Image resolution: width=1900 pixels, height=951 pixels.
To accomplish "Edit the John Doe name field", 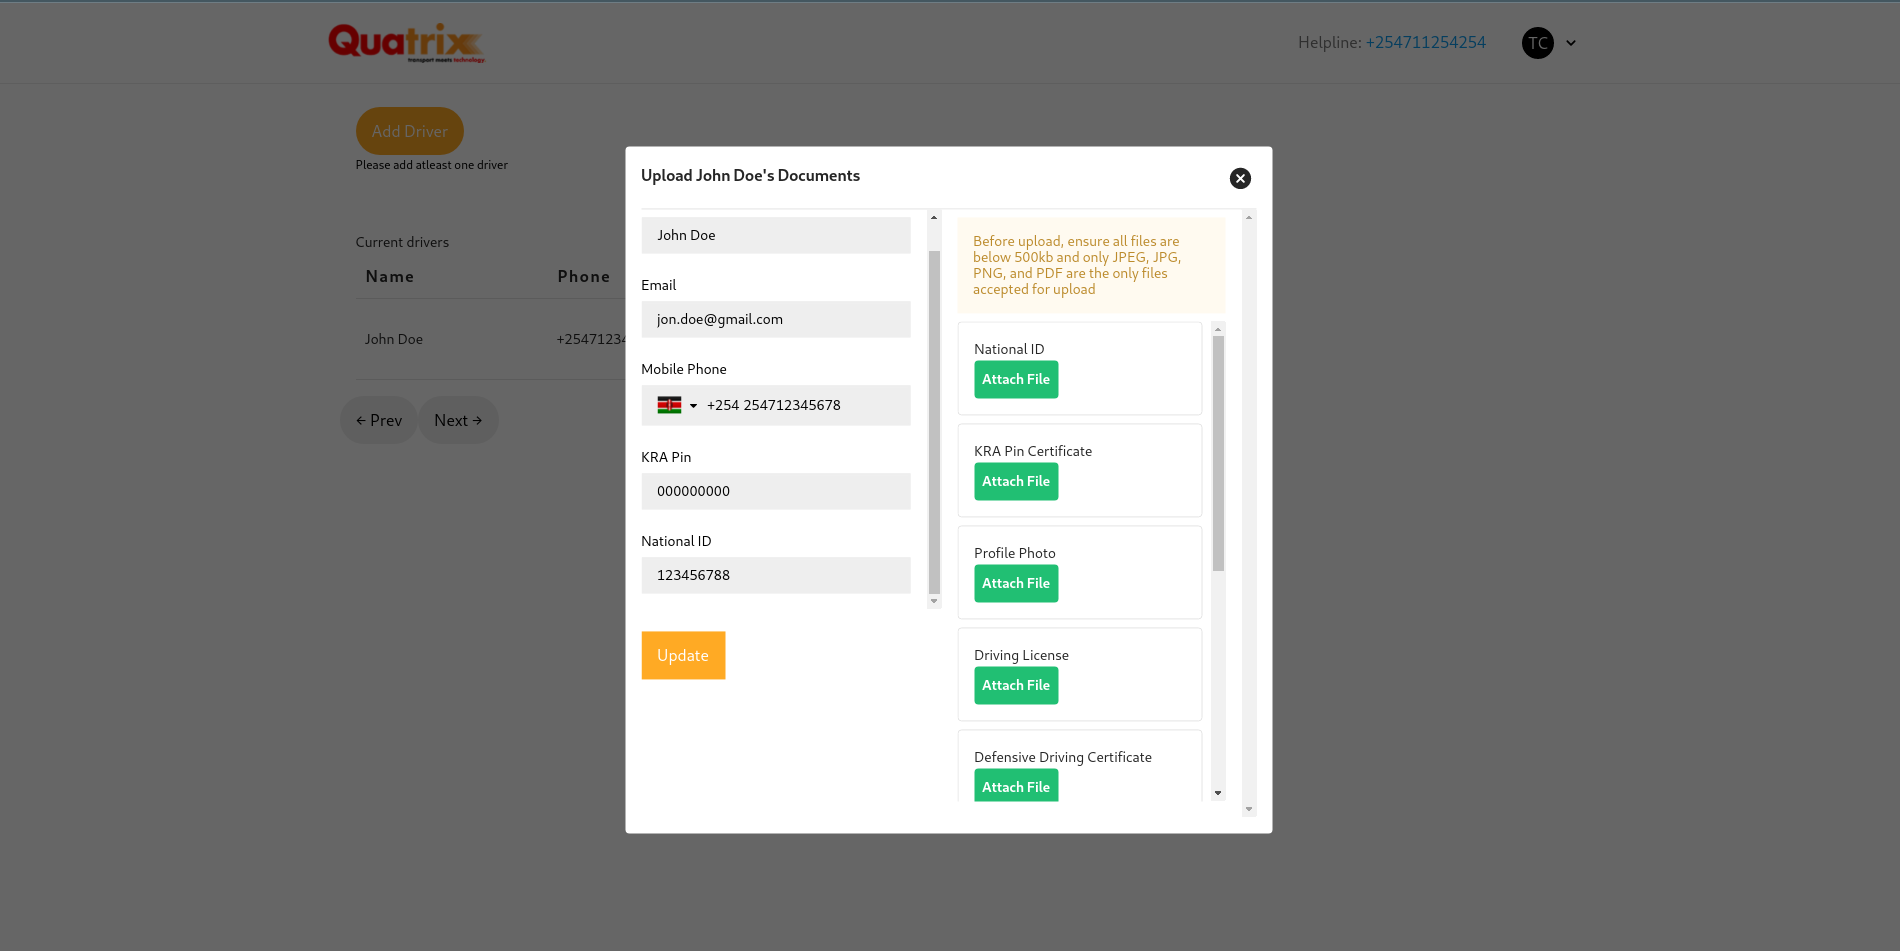I will pyautogui.click(x=776, y=235).
